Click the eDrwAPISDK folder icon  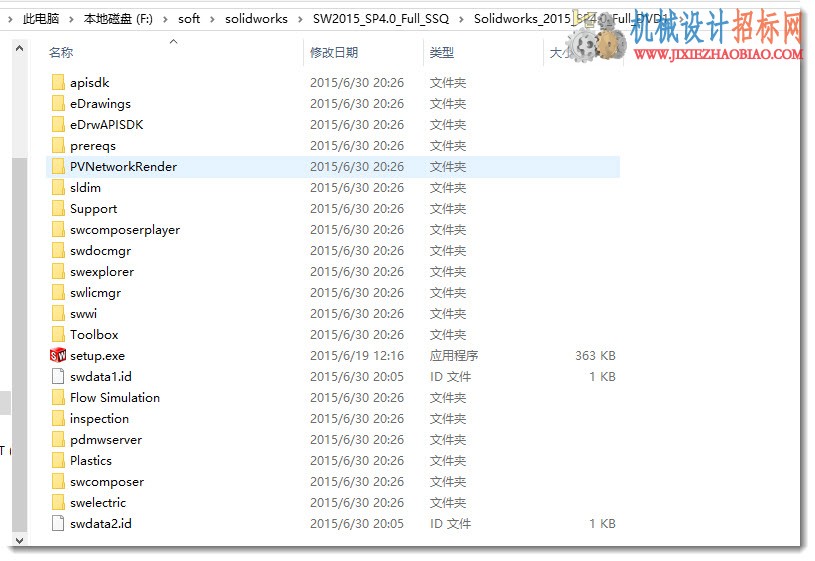tap(58, 124)
